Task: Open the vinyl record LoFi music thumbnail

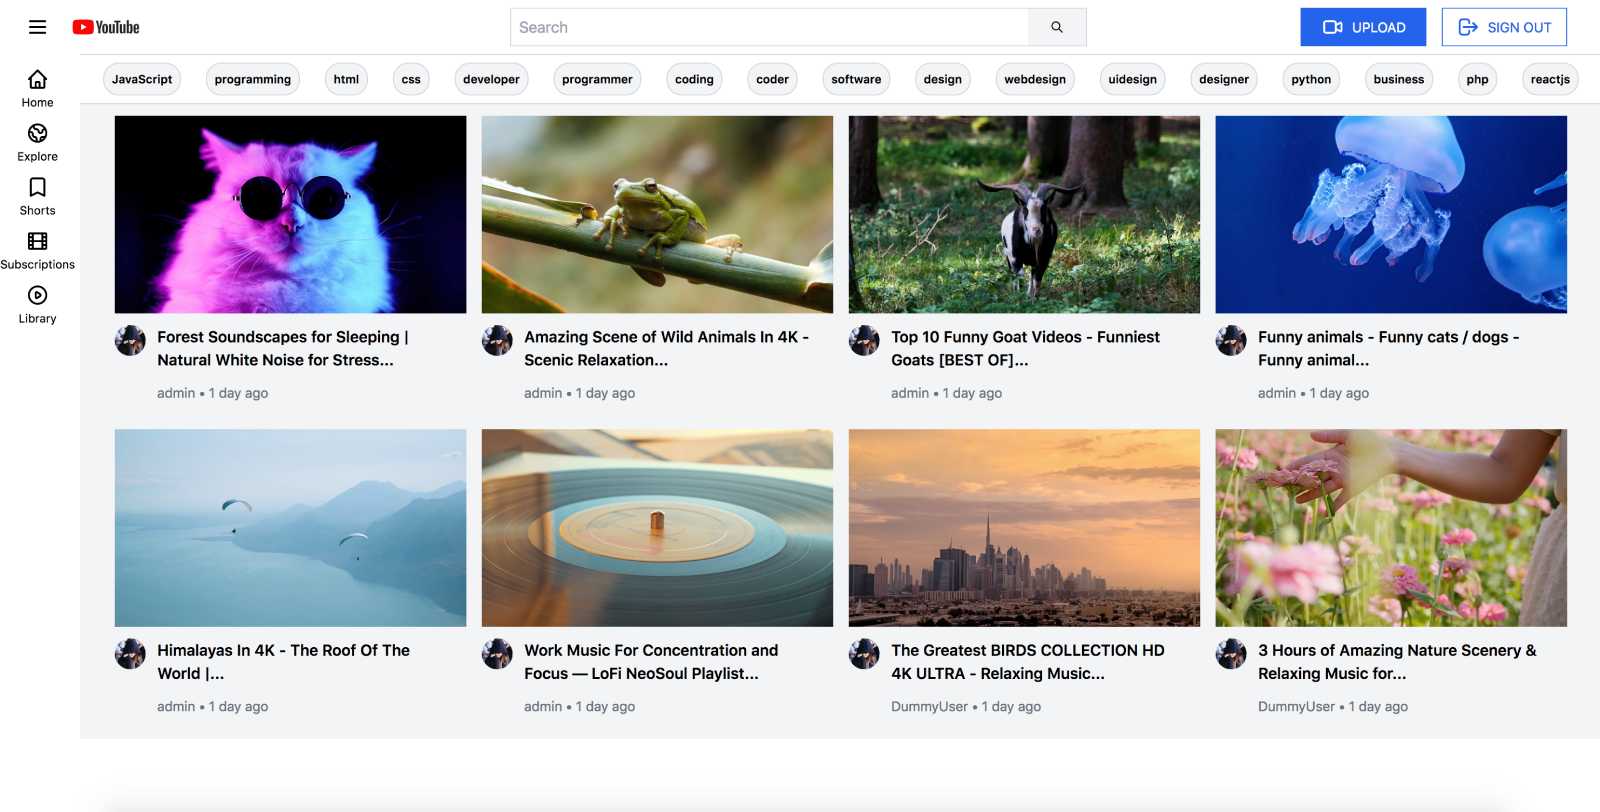Action: click(x=657, y=528)
